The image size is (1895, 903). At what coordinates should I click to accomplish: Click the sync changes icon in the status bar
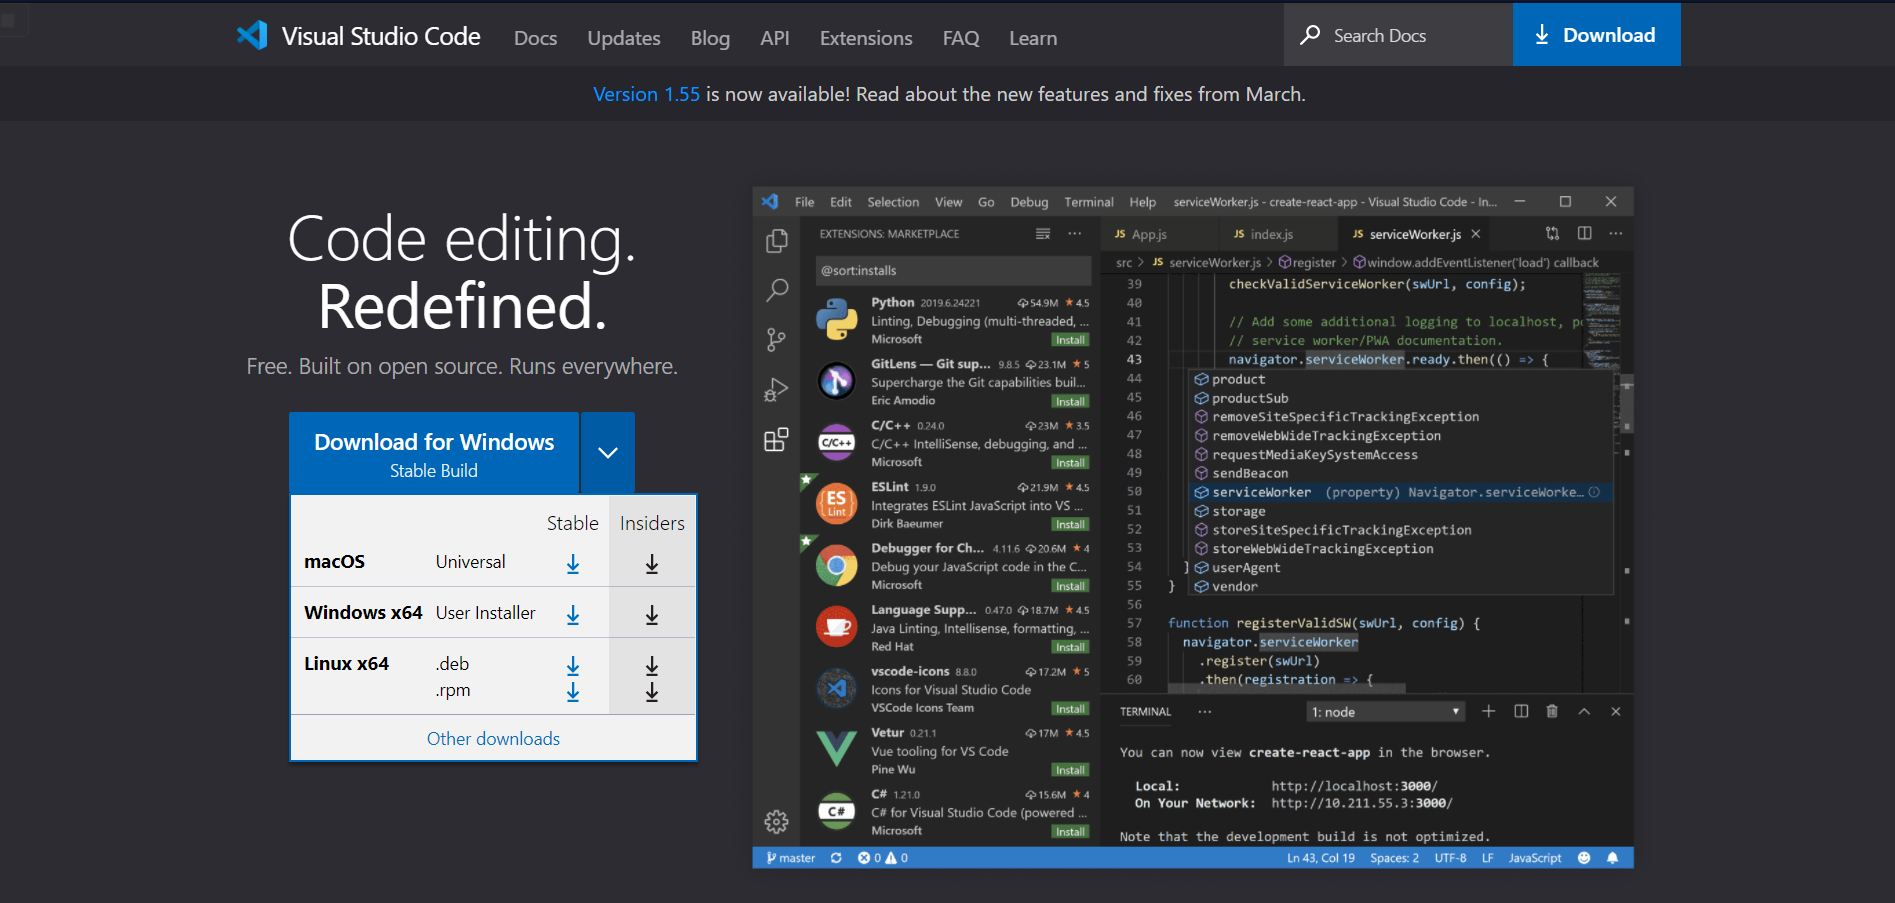[x=836, y=858]
